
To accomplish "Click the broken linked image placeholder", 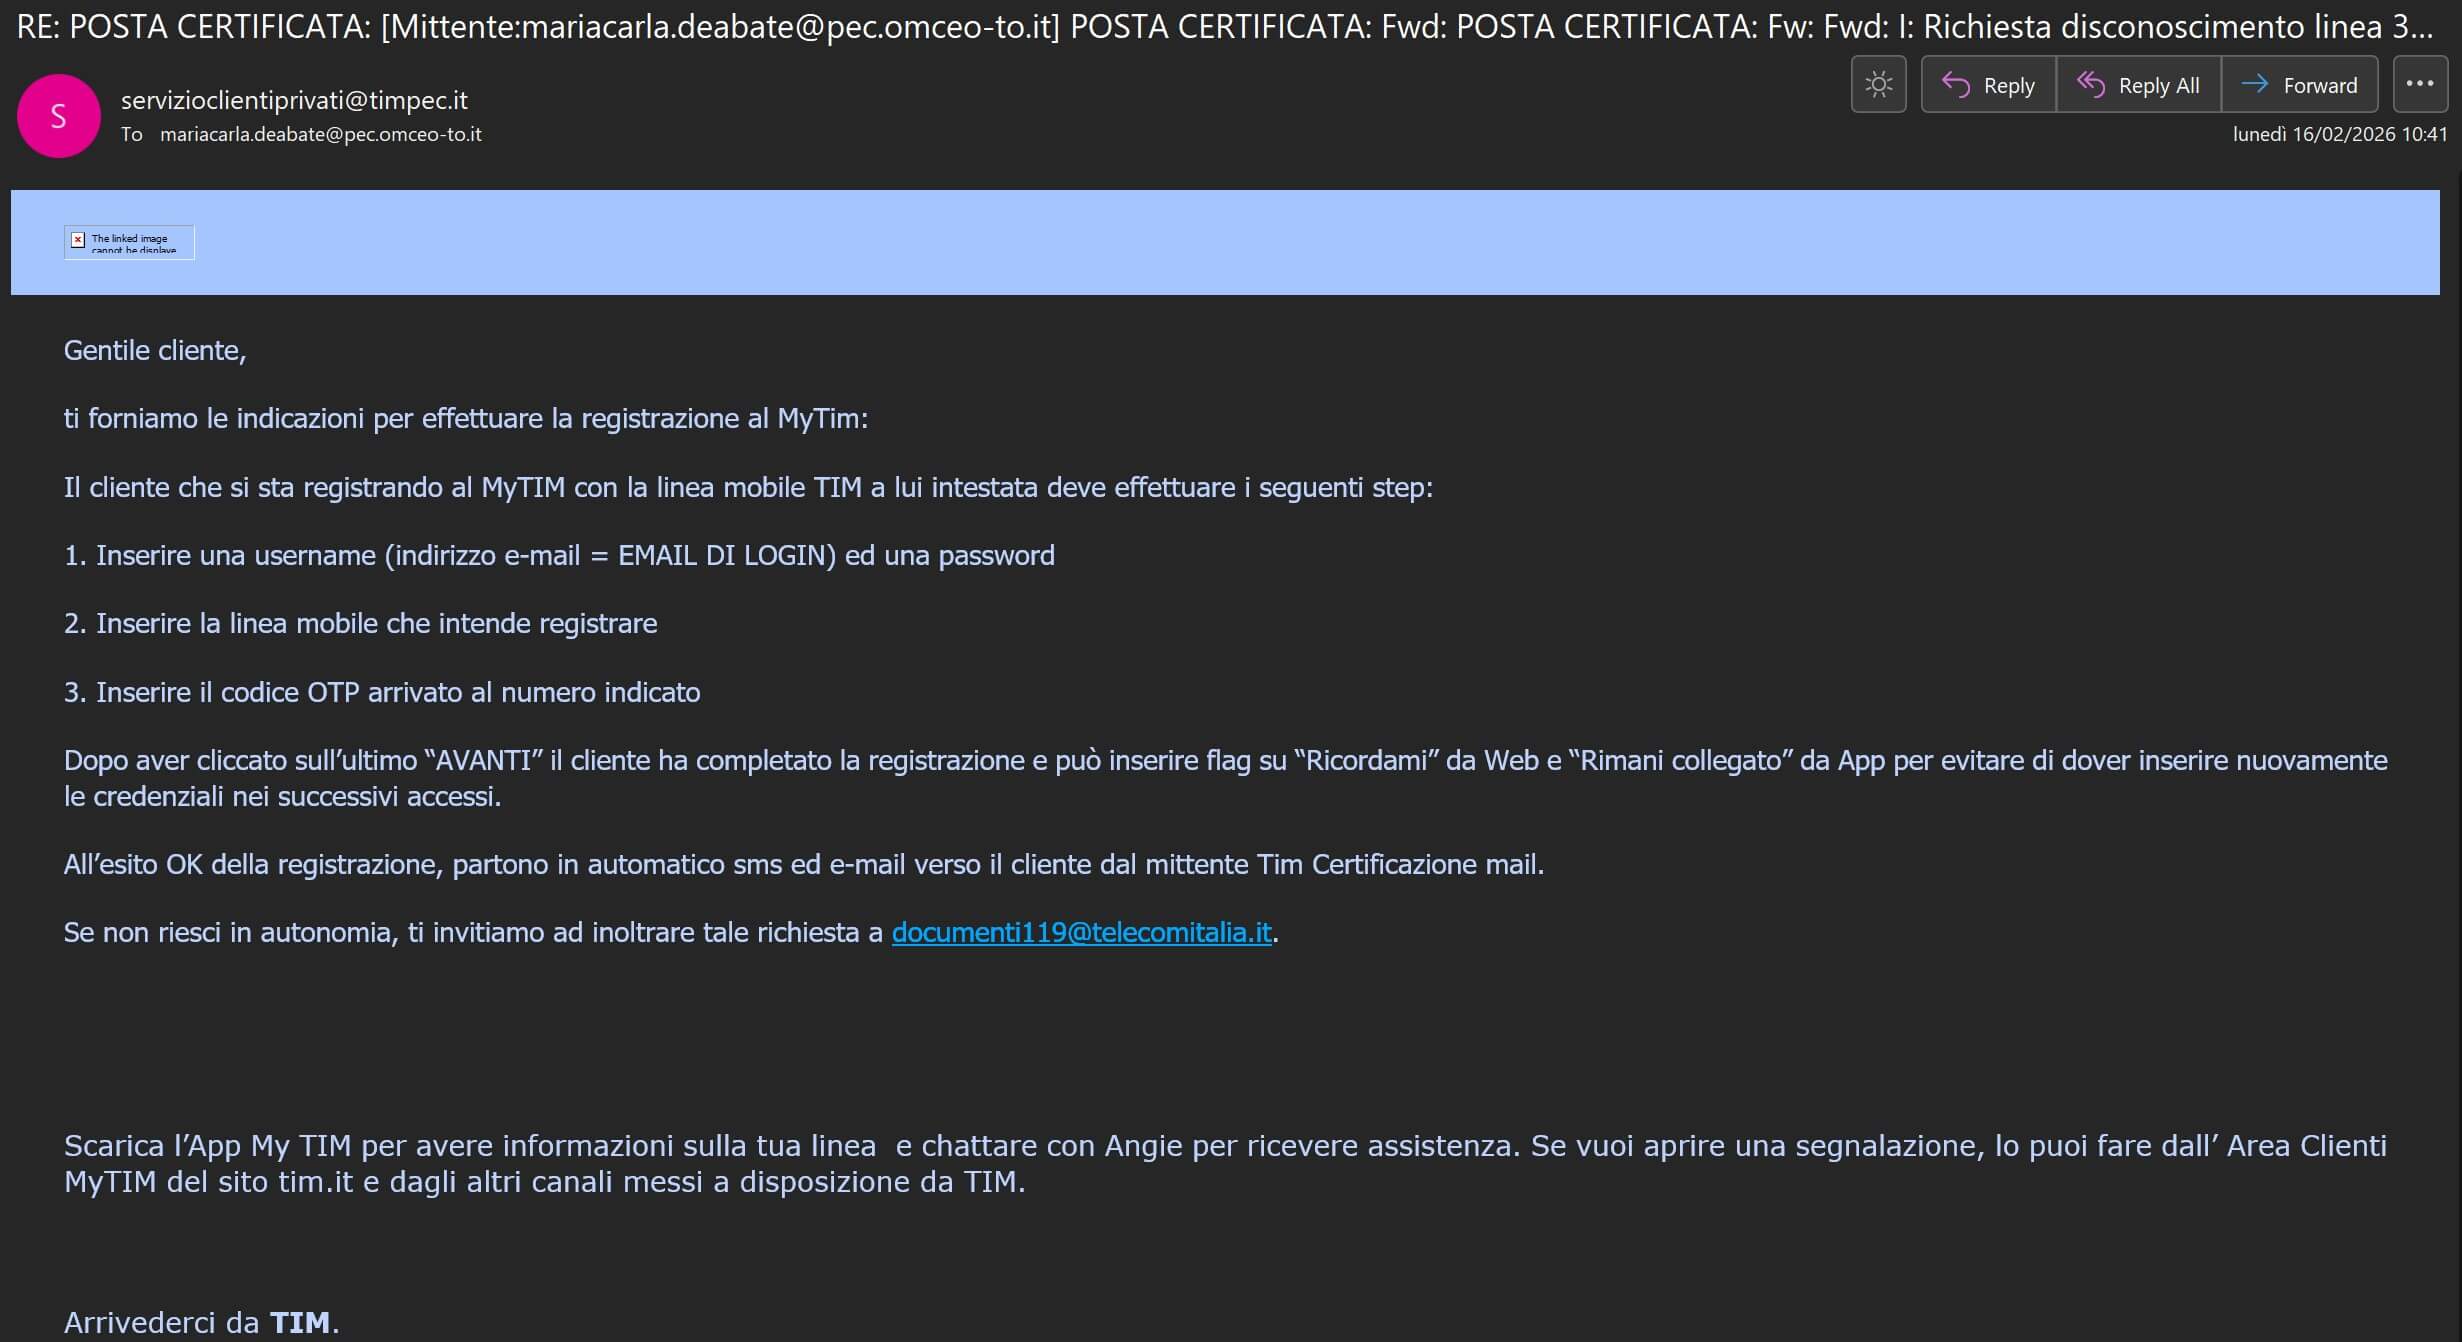I will pos(129,242).
